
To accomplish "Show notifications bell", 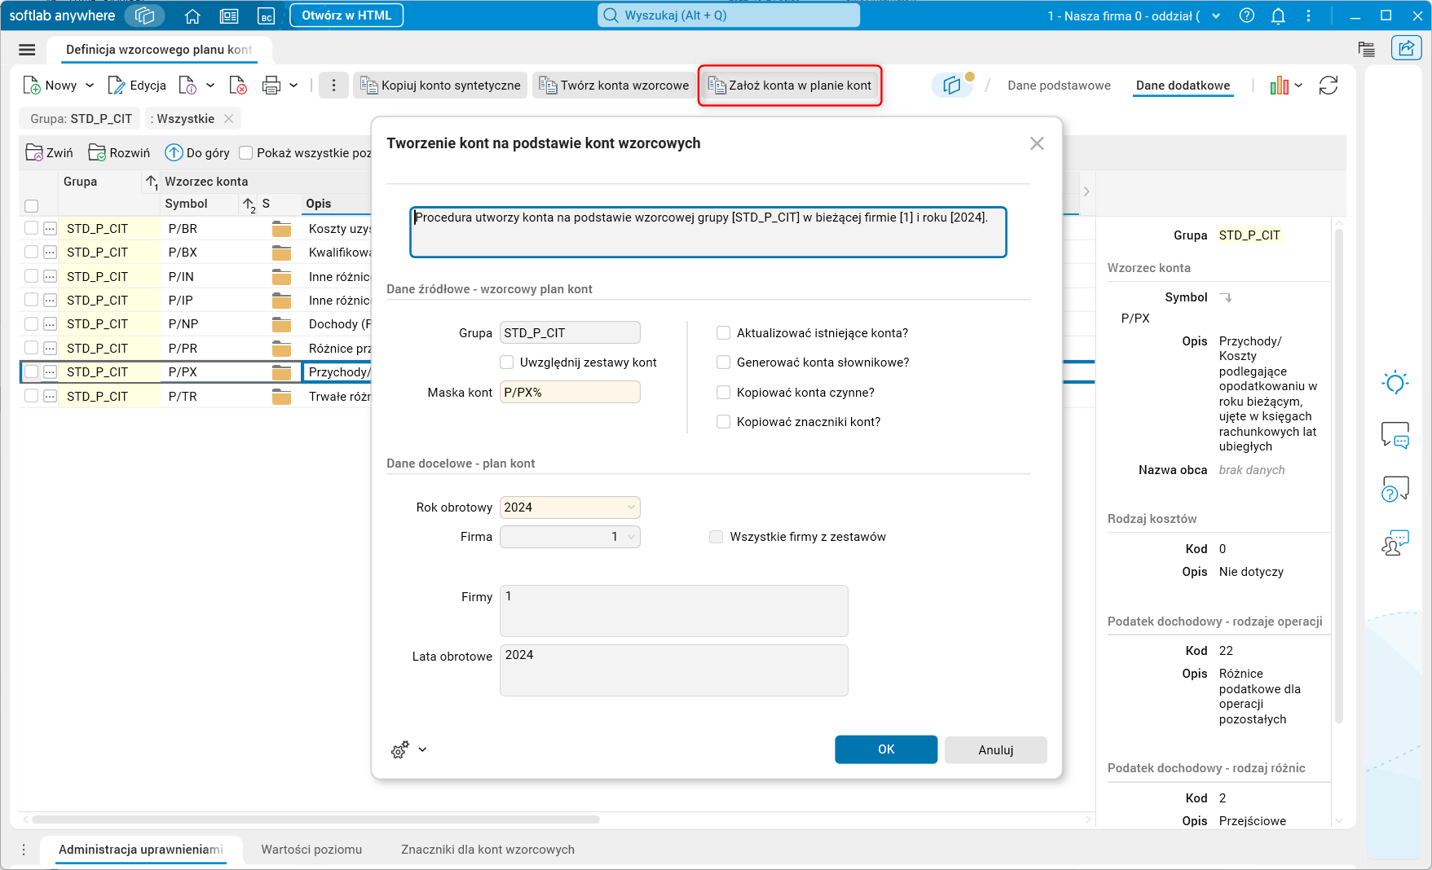I will click(x=1278, y=16).
